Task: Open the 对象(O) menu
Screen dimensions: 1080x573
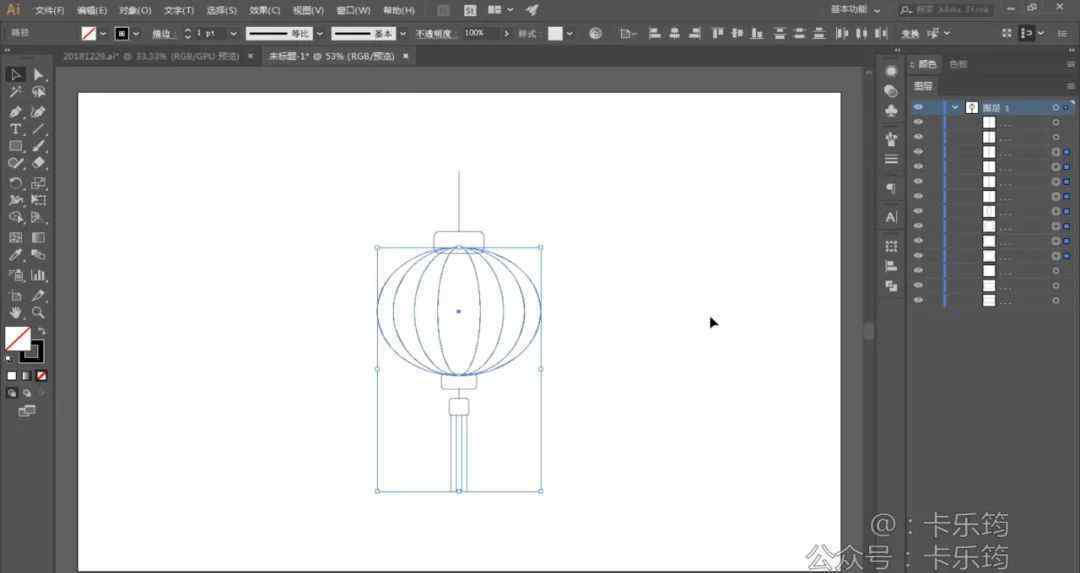Action: (135, 10)
